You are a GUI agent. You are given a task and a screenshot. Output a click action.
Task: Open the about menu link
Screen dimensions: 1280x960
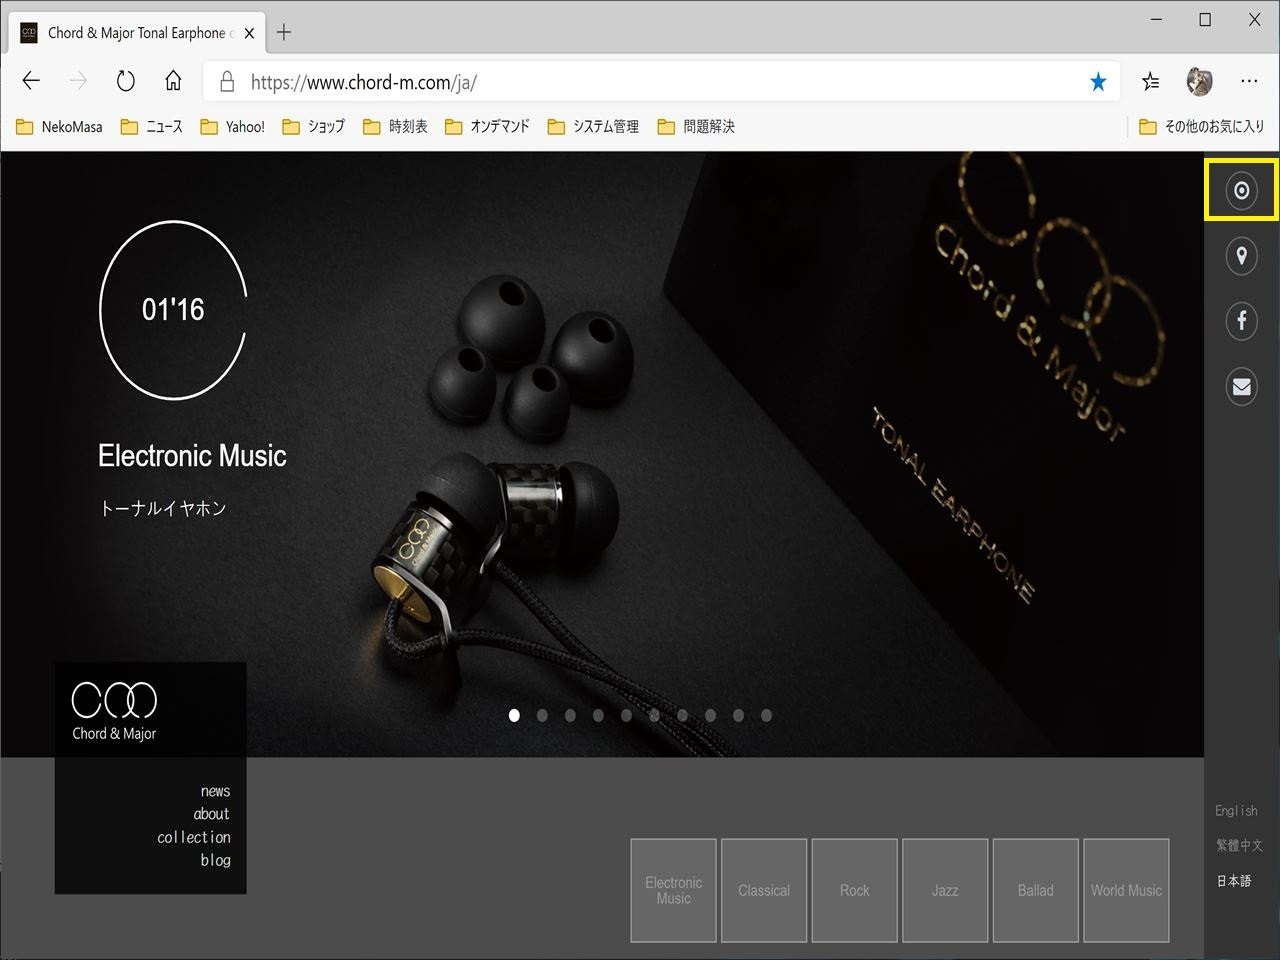[211, 814]
